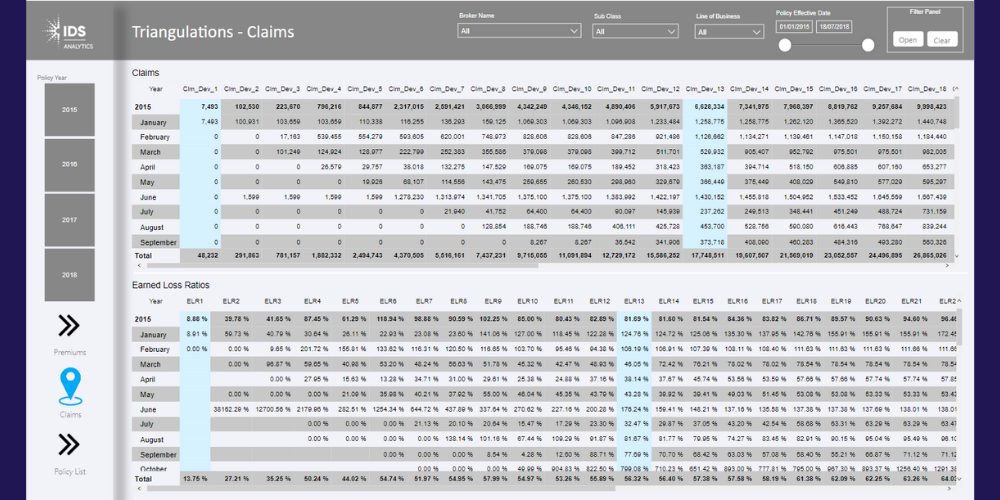Click the Clear filter button

coord(940,40)
